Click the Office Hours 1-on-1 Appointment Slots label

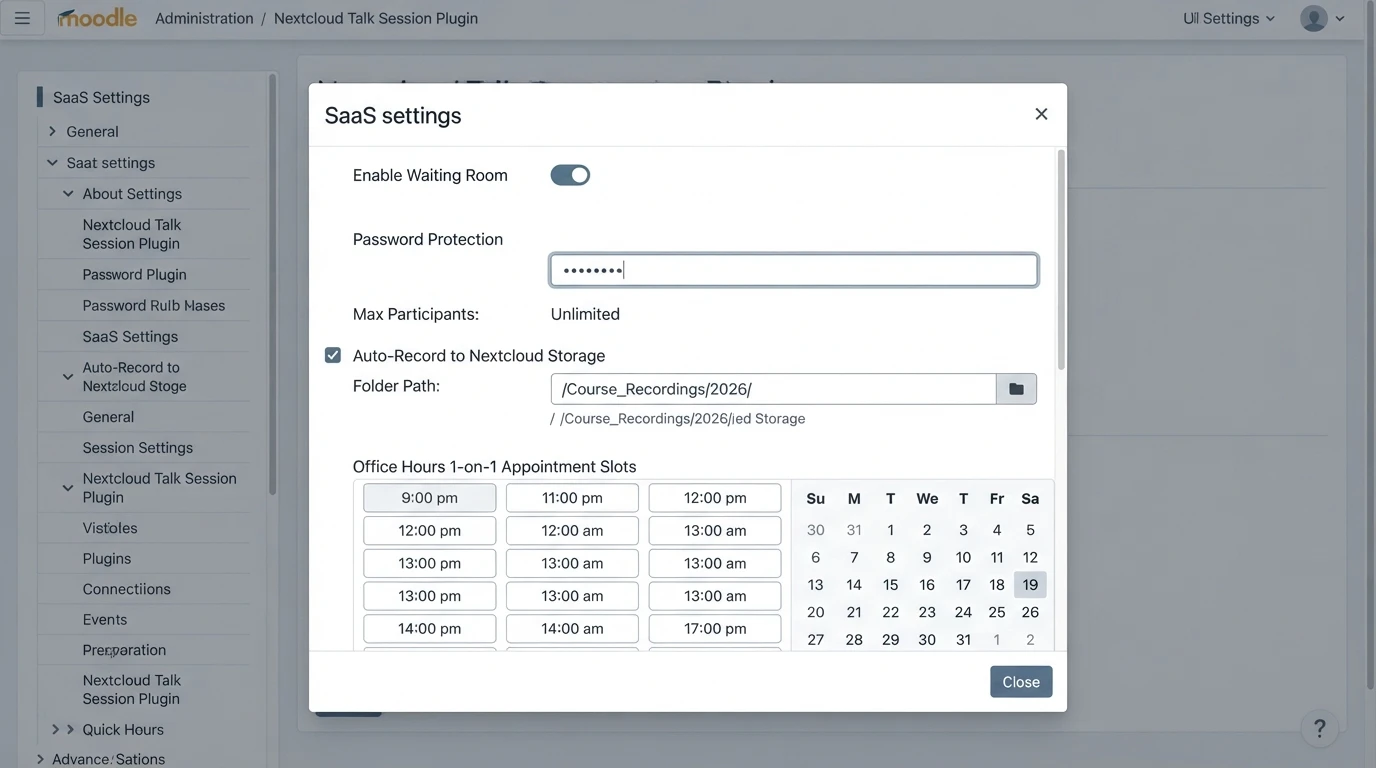point(494,466)
